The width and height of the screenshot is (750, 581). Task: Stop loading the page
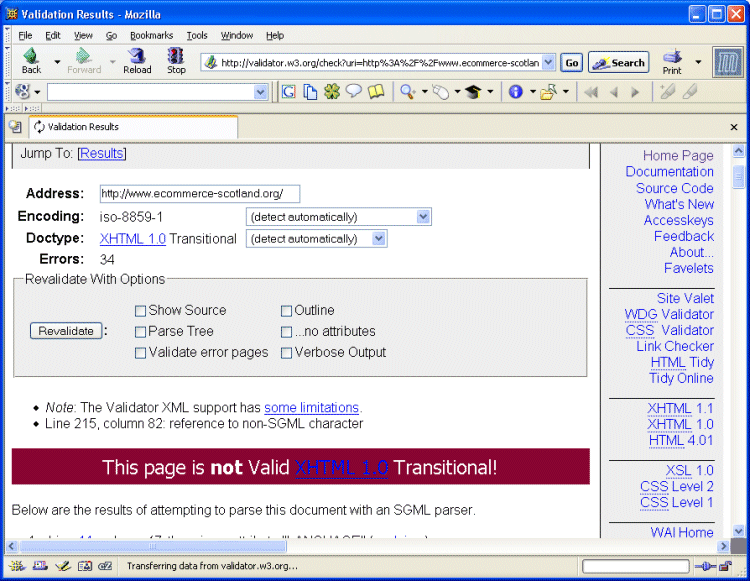coord(176,61)
